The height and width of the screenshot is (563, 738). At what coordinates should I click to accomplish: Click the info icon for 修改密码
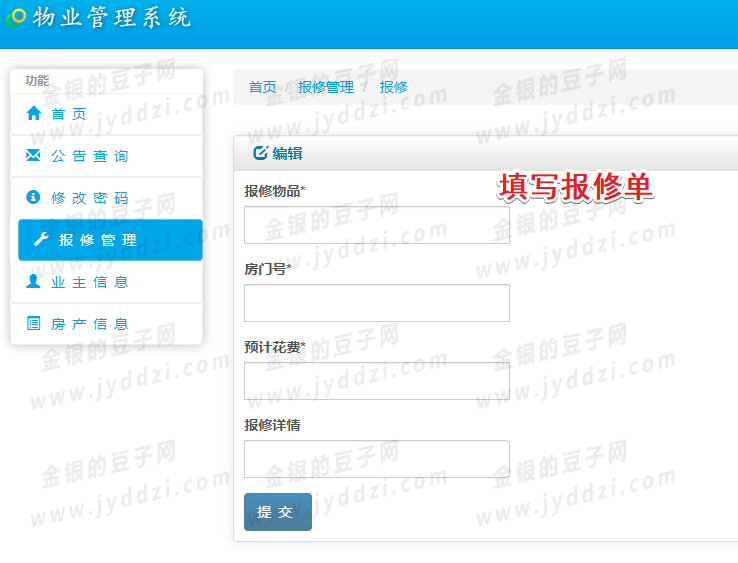click(33, 197)
